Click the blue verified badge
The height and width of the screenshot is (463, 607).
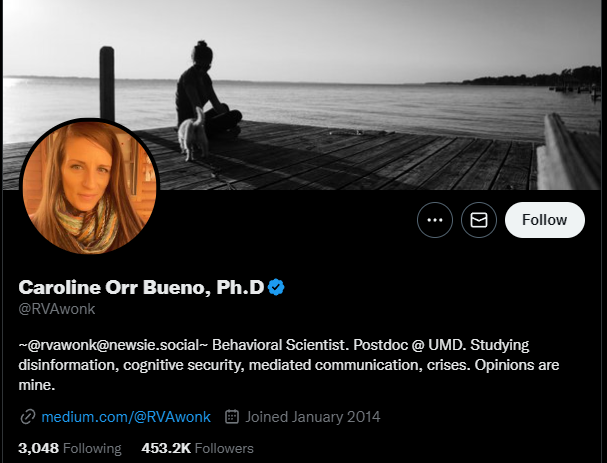pyautogui.click(x=277, y=288)
